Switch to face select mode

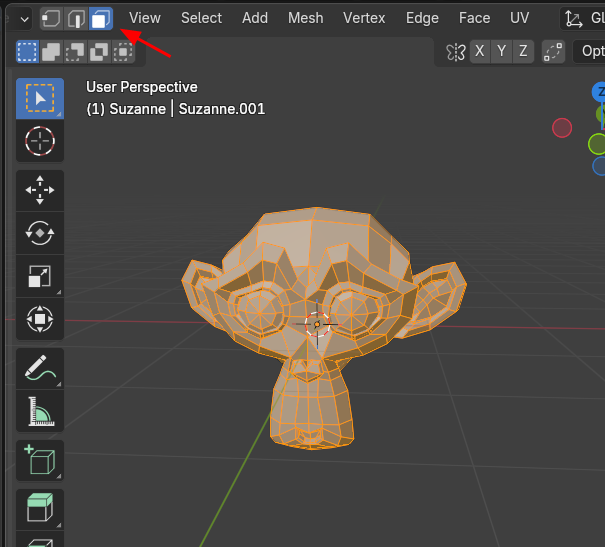pos(101,18)
